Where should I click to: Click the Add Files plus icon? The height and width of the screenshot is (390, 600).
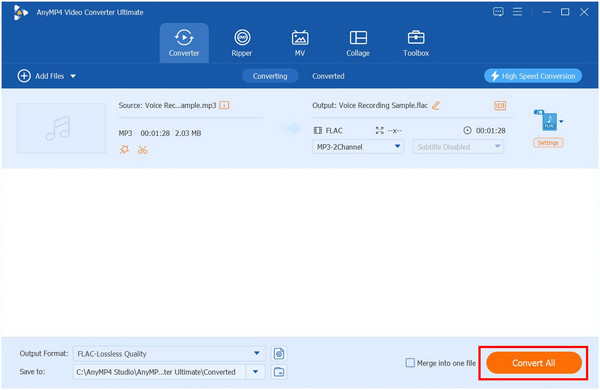click(x=24, y=76)
